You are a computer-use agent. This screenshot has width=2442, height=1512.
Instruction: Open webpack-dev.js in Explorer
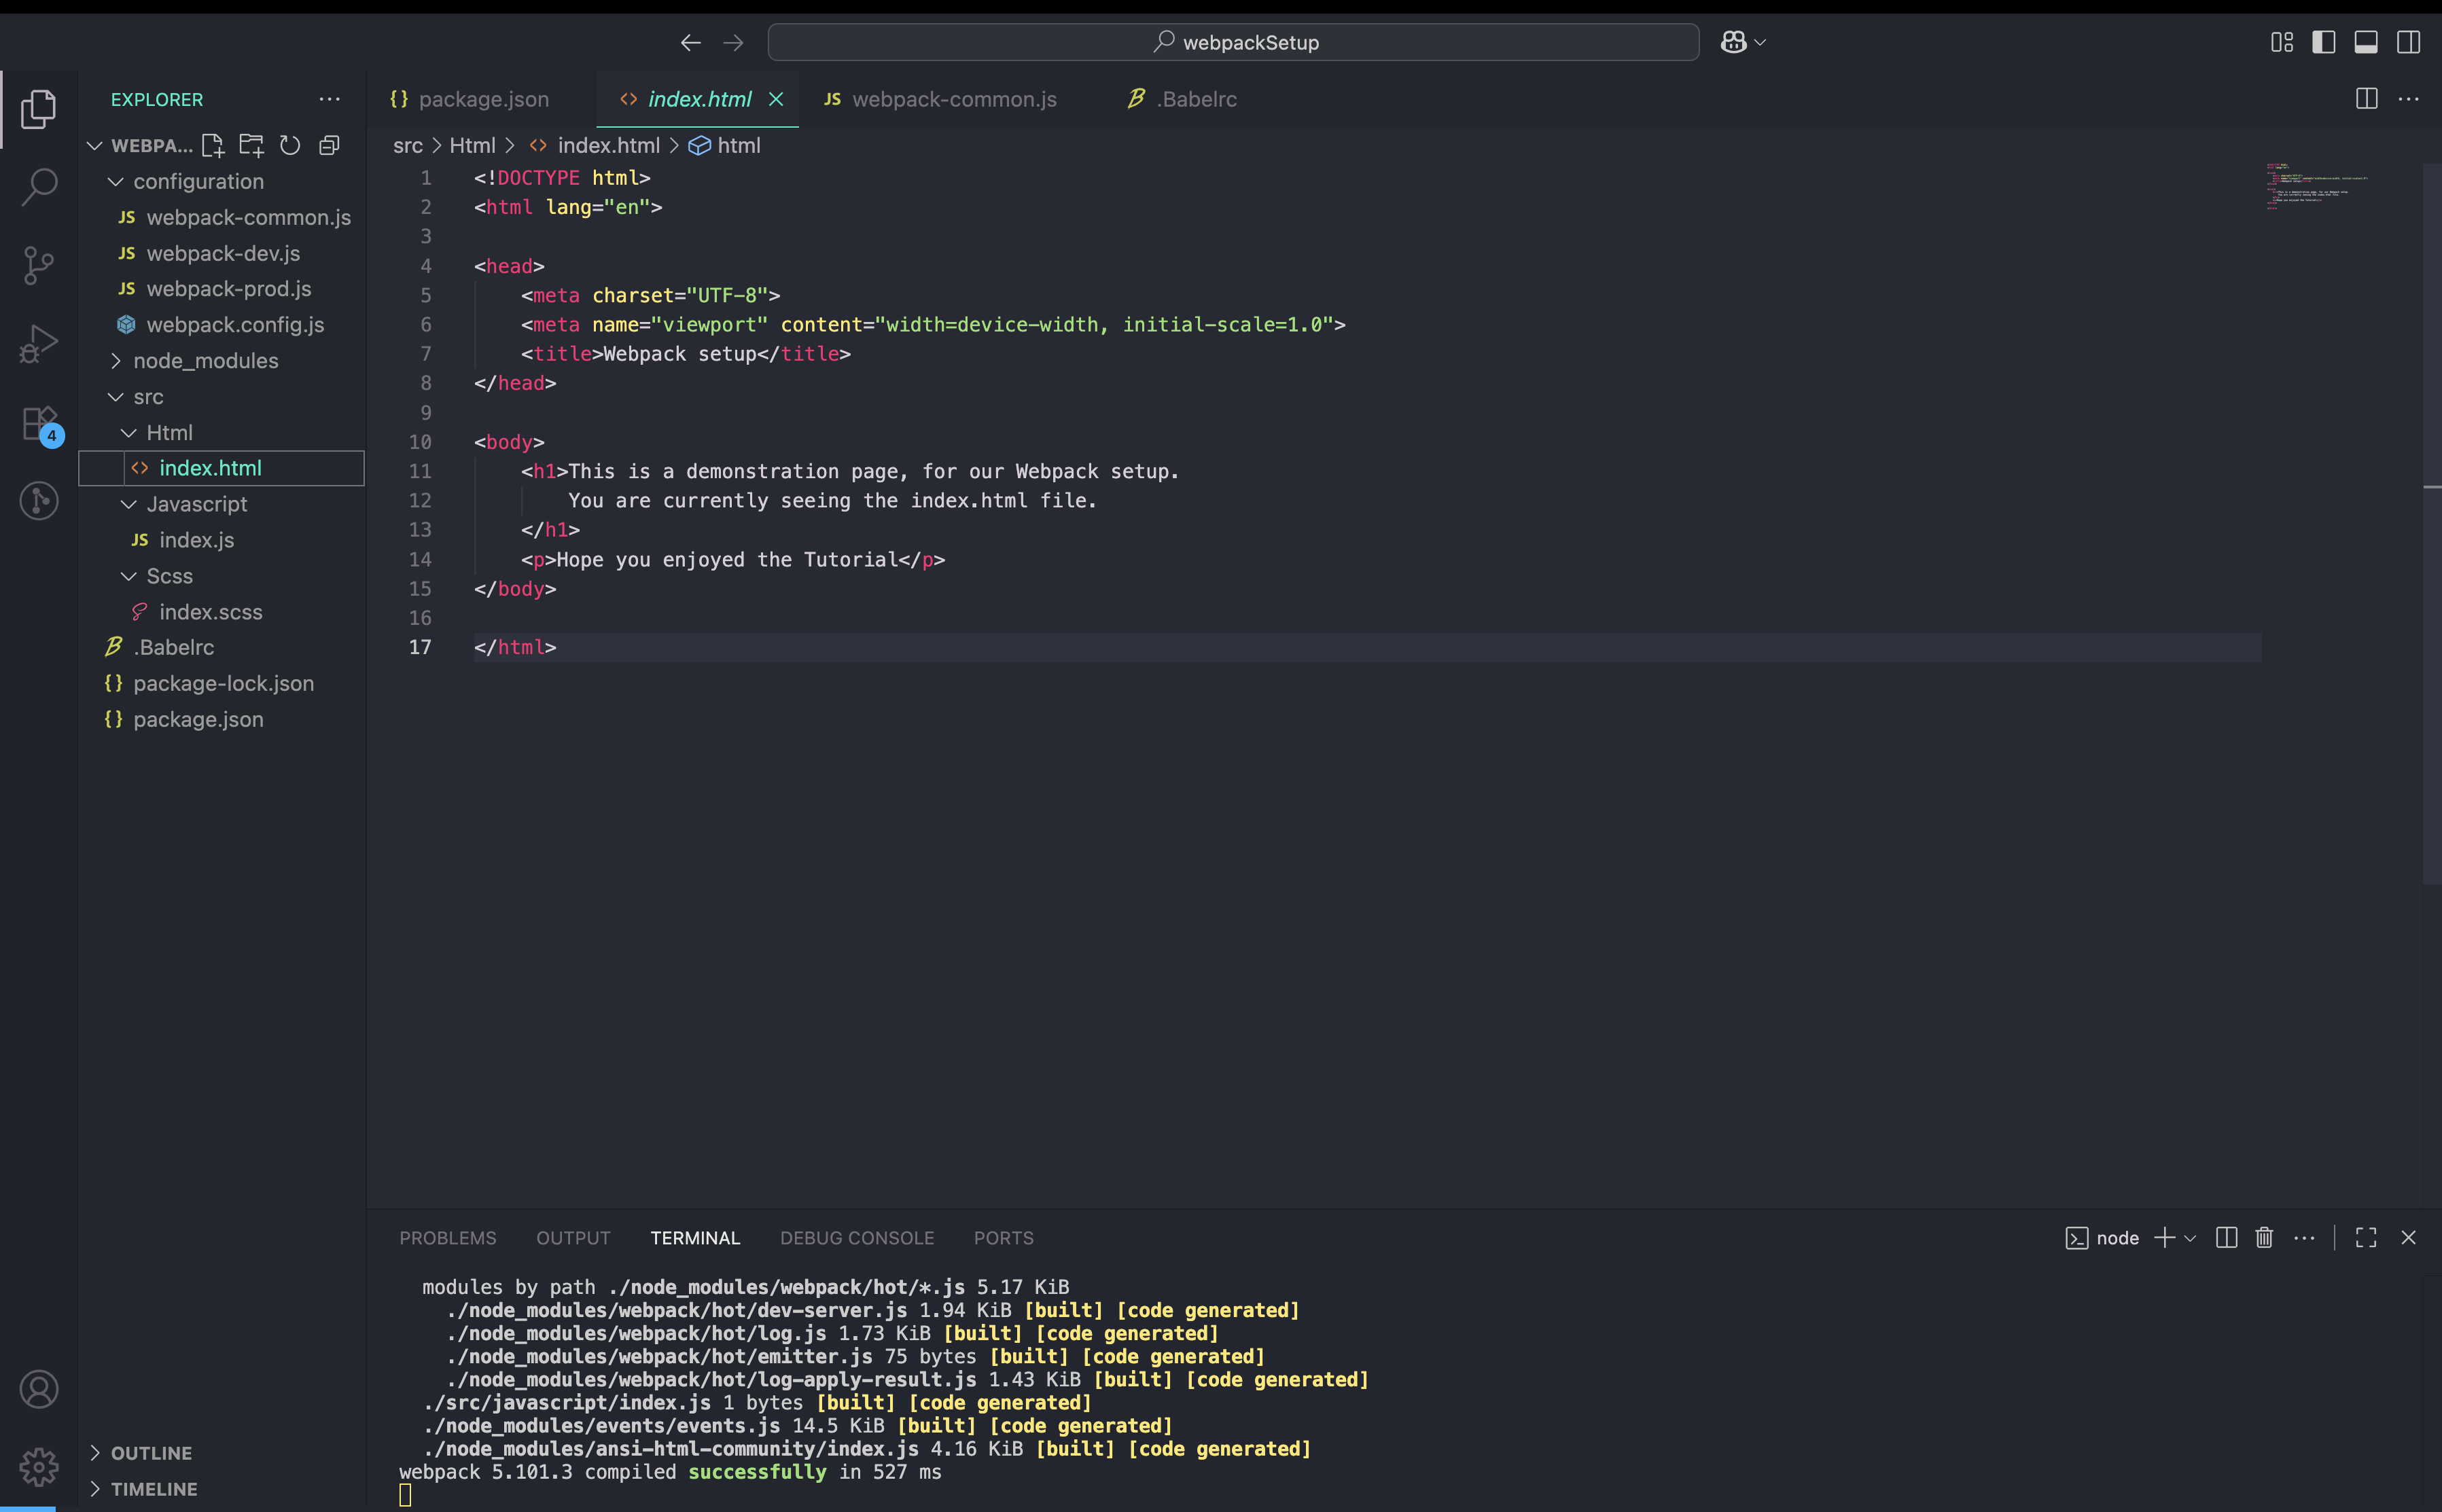pyautogui.click(x=222, y=253)
